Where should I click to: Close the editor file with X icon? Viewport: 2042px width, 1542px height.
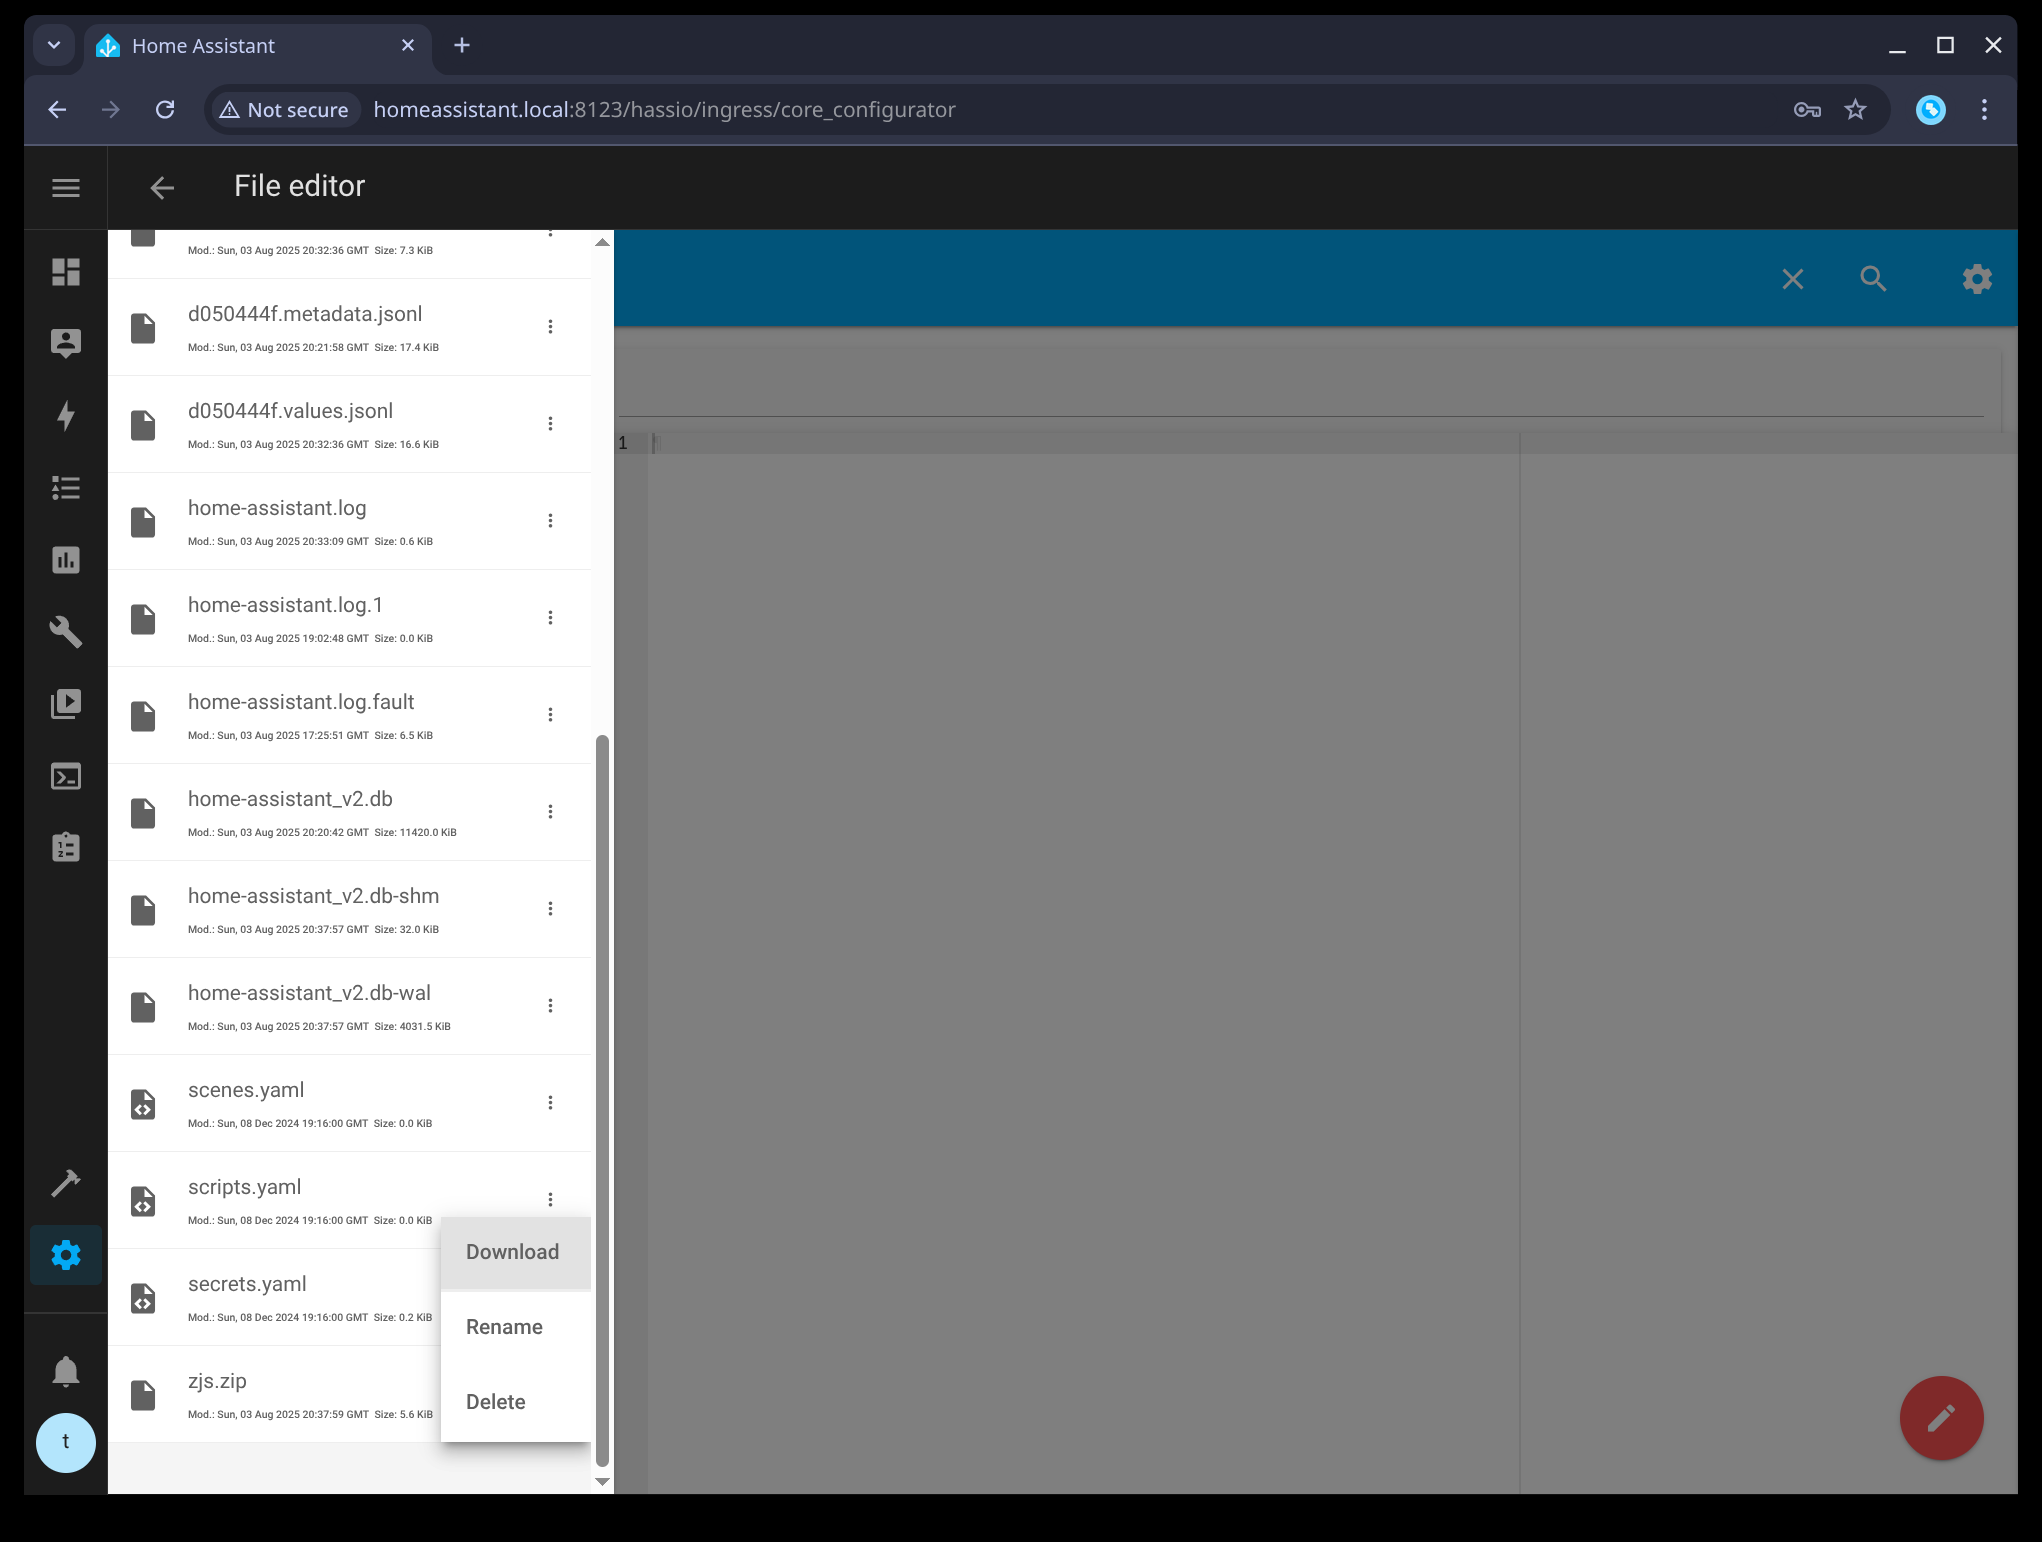pos(1793,279)
